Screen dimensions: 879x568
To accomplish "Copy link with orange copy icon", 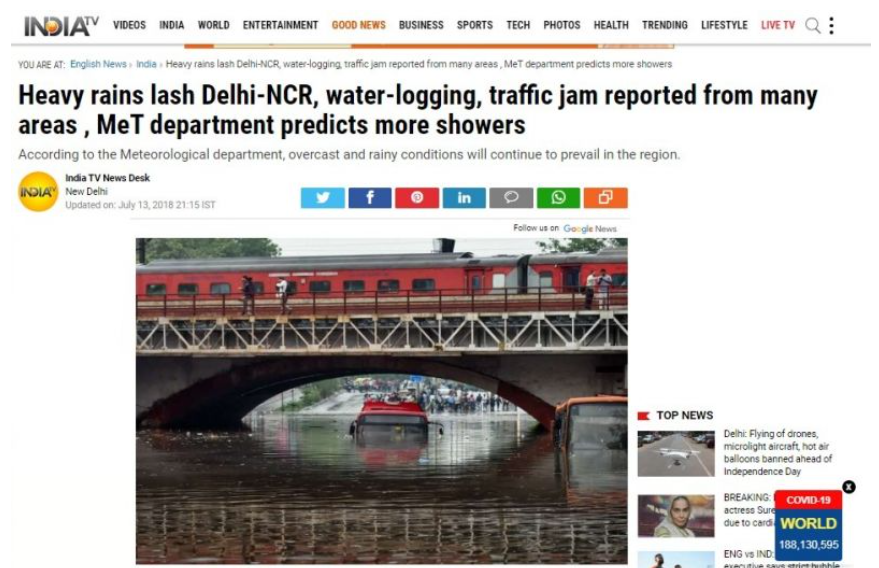I will [x=605, y=197].
